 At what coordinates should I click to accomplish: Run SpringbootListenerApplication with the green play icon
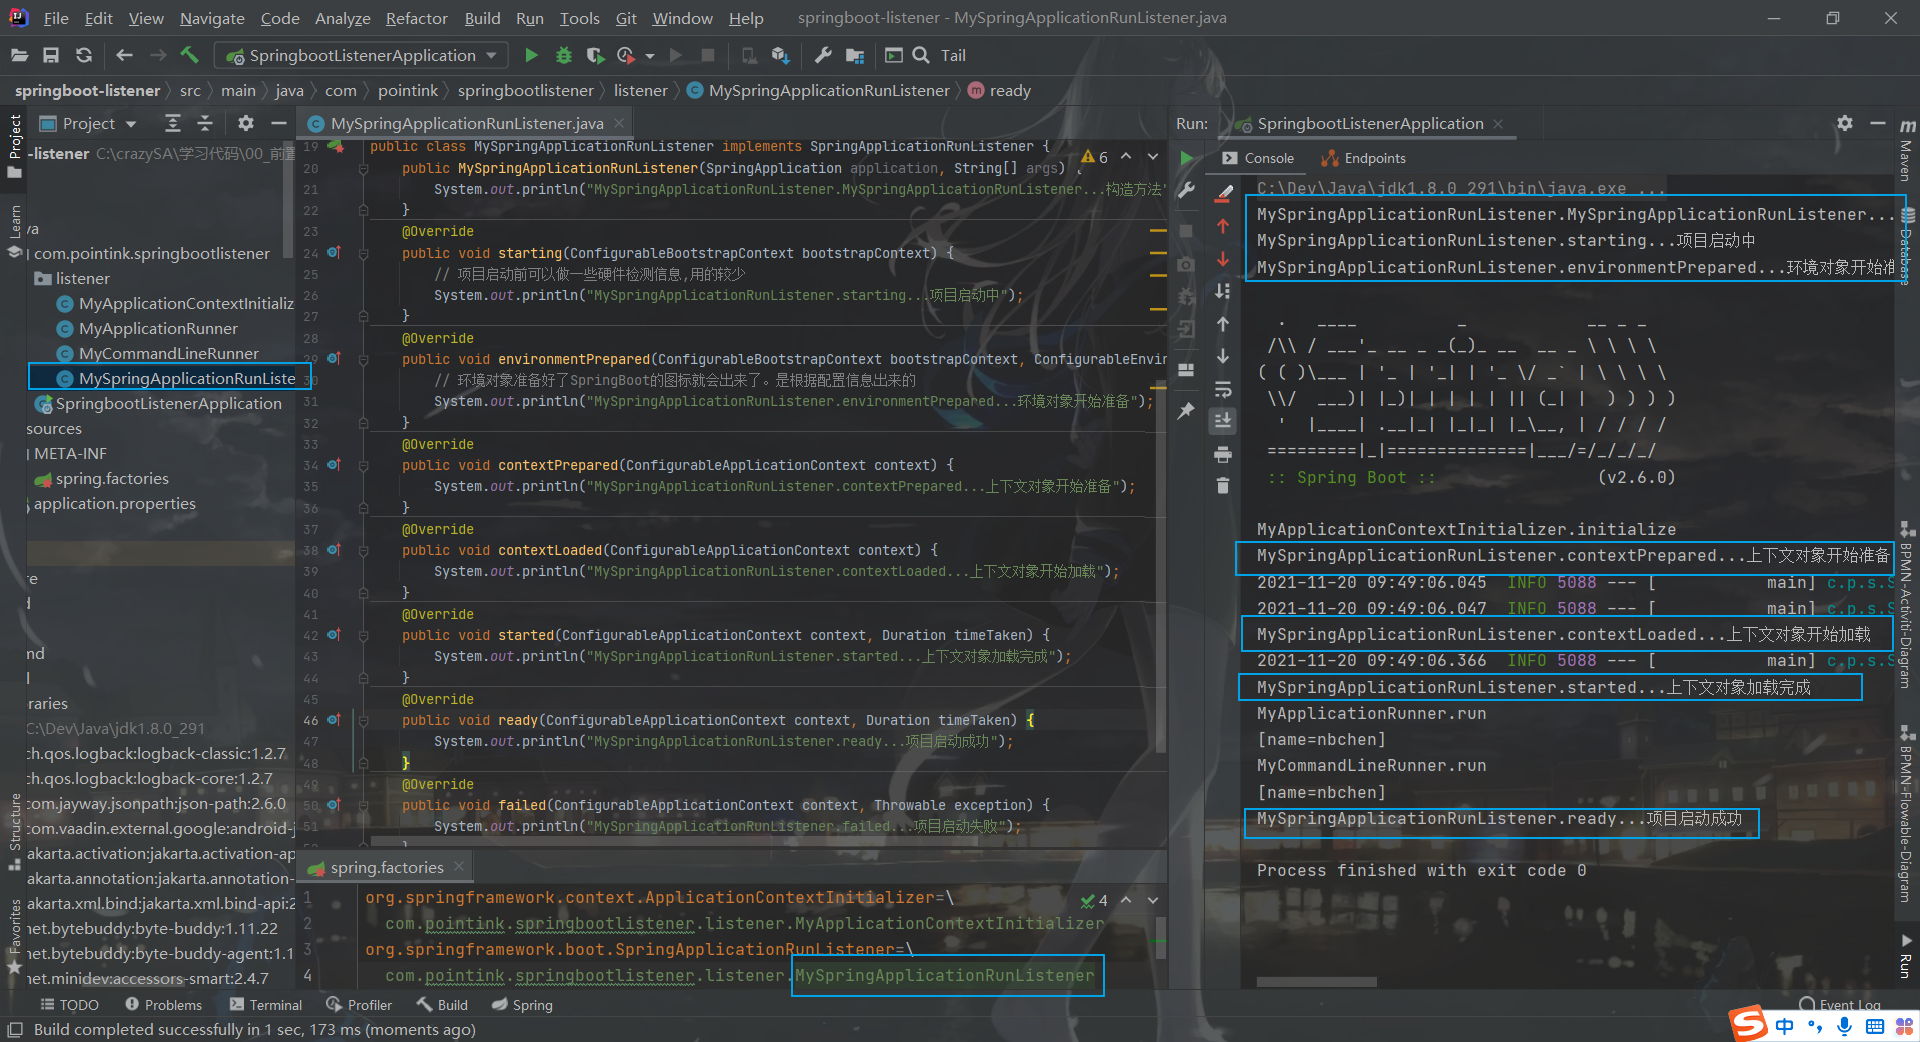531,56
